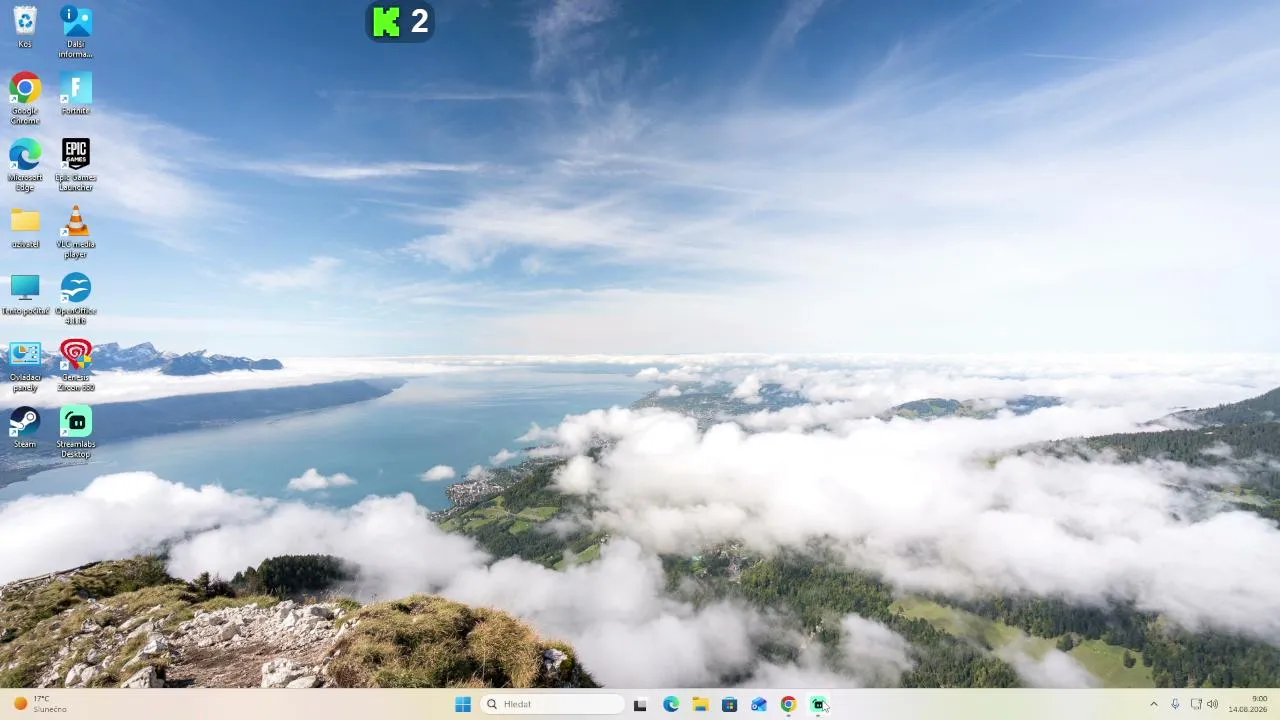The width and height of the screenshot is (1280, 720).
Task: Expand hidden system tray icons chevron
Action: pyautogui.click(x=1153, y=704)
